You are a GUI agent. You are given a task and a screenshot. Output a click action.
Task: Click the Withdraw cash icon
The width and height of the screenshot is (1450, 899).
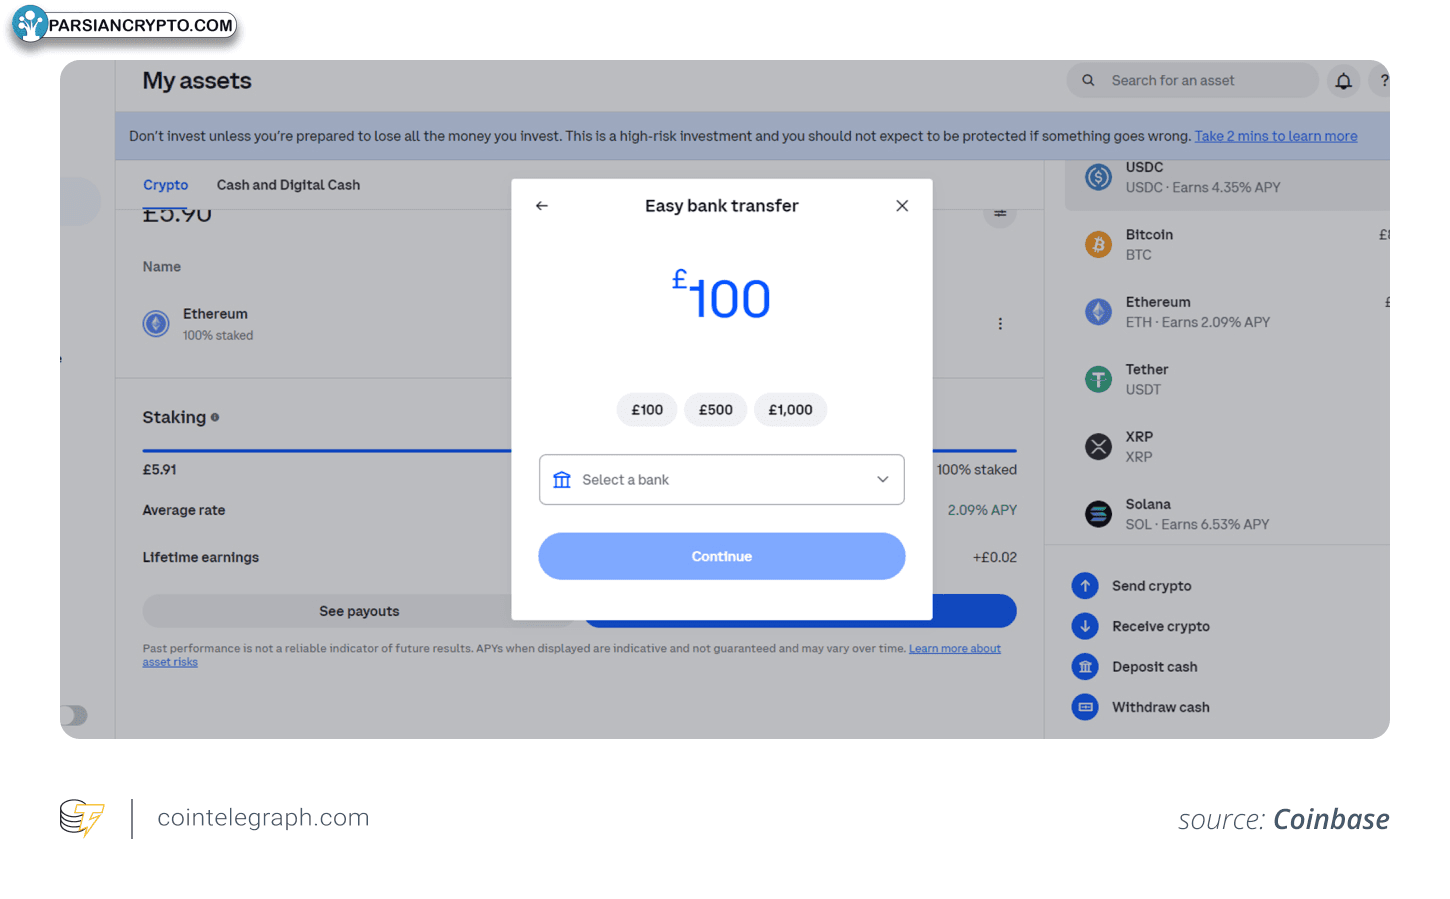(x=1085, y=707)
